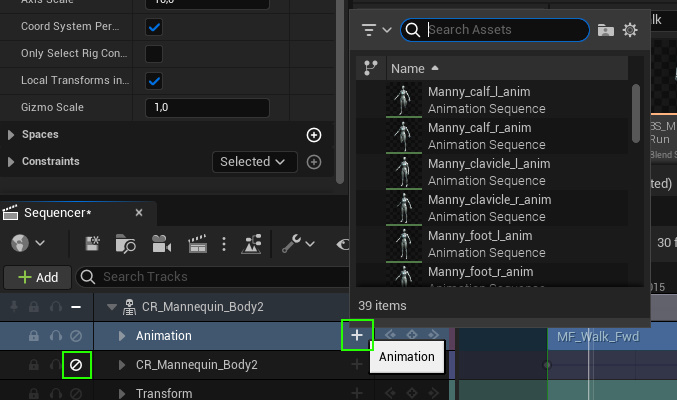Viewport: 677px width, 400px height.
Task: Click the Add track button
Action: pyautogui.click(x=38, y=277)
